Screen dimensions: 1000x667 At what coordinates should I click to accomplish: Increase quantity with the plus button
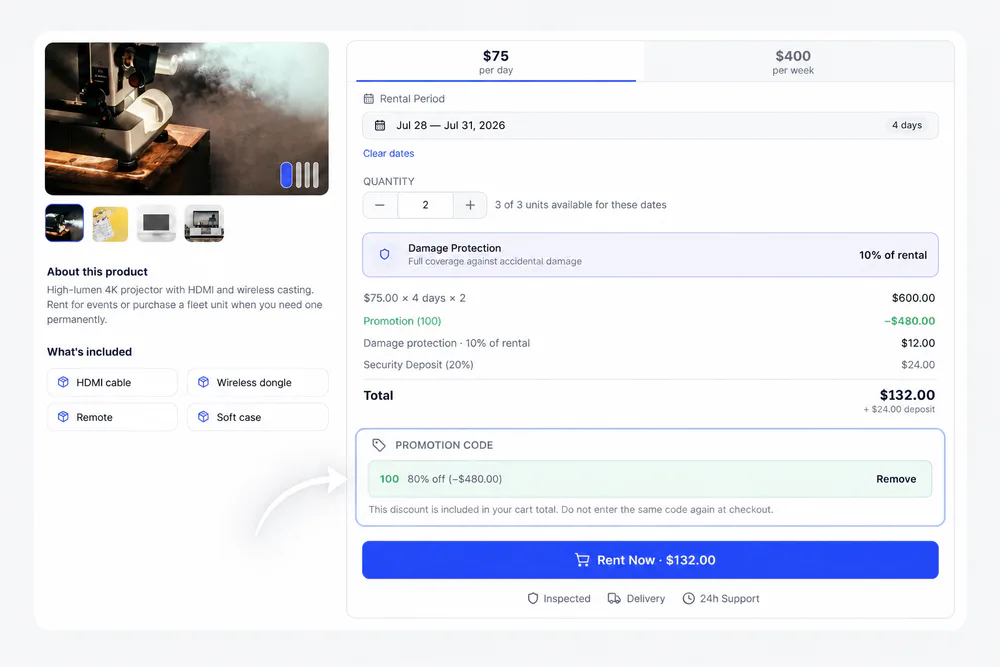(470, 205)
